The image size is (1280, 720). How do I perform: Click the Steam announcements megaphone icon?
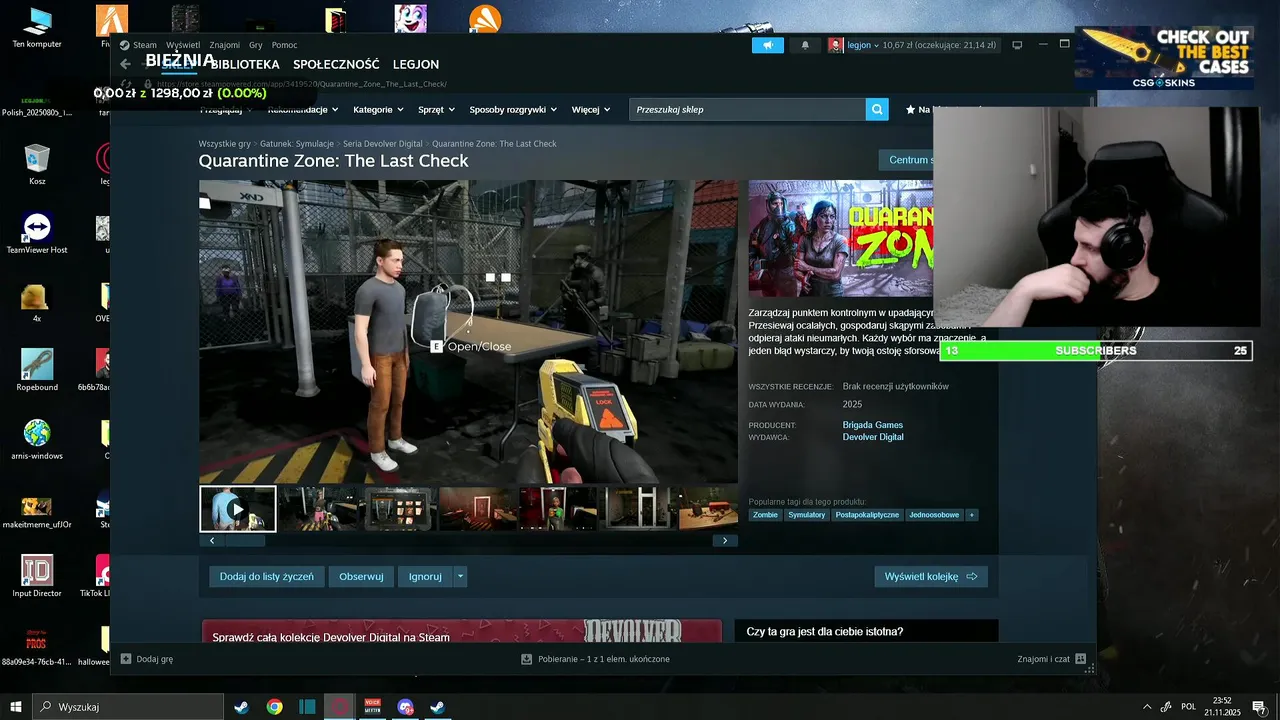pos(767,45)
